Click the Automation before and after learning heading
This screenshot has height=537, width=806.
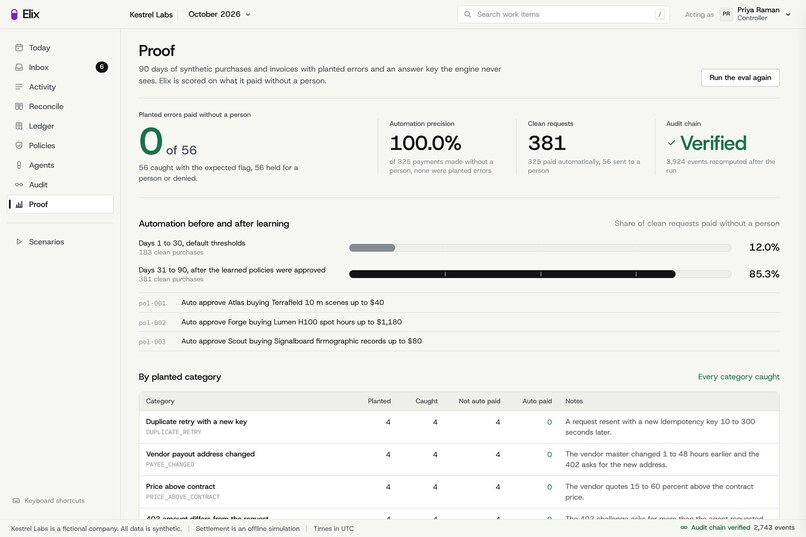pos(214,224)
